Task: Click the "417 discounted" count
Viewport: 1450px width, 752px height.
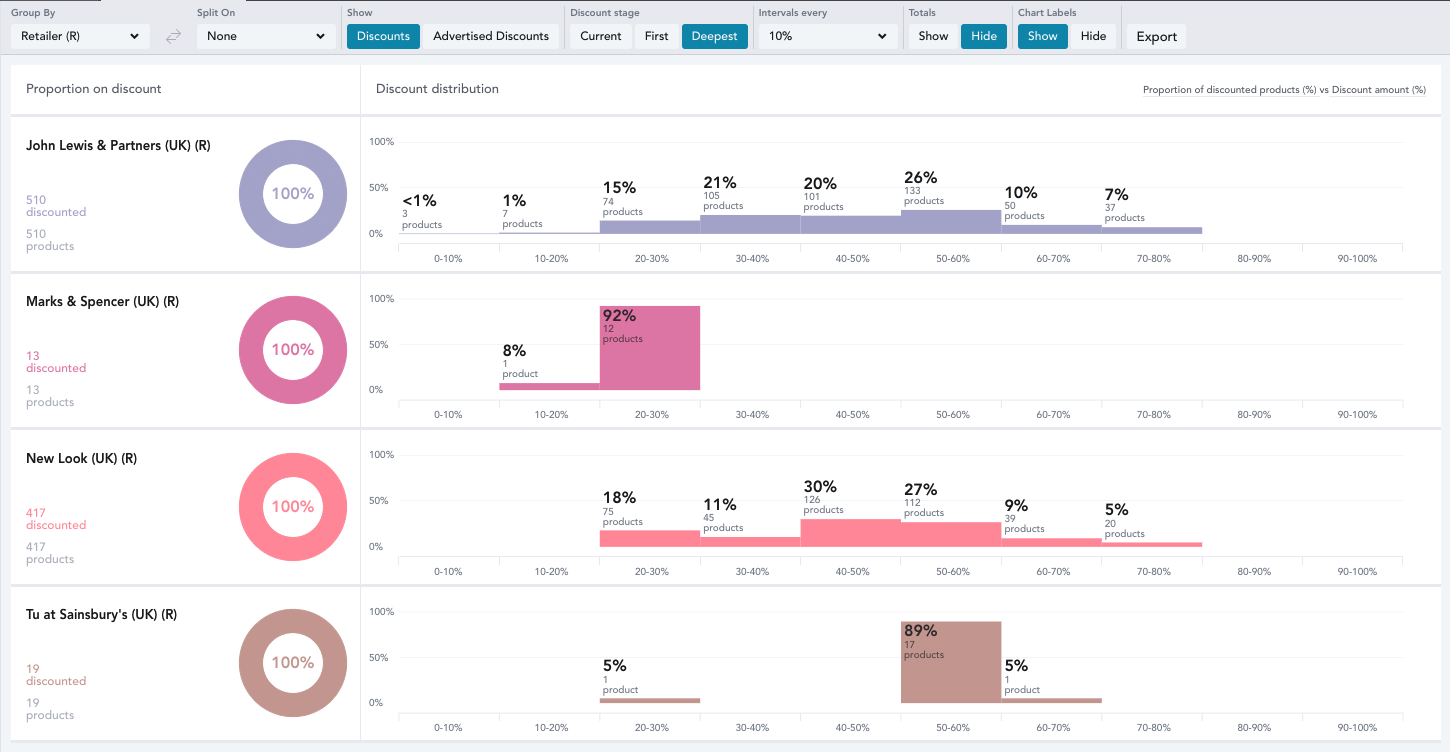Action: click(x=56, y=519)
